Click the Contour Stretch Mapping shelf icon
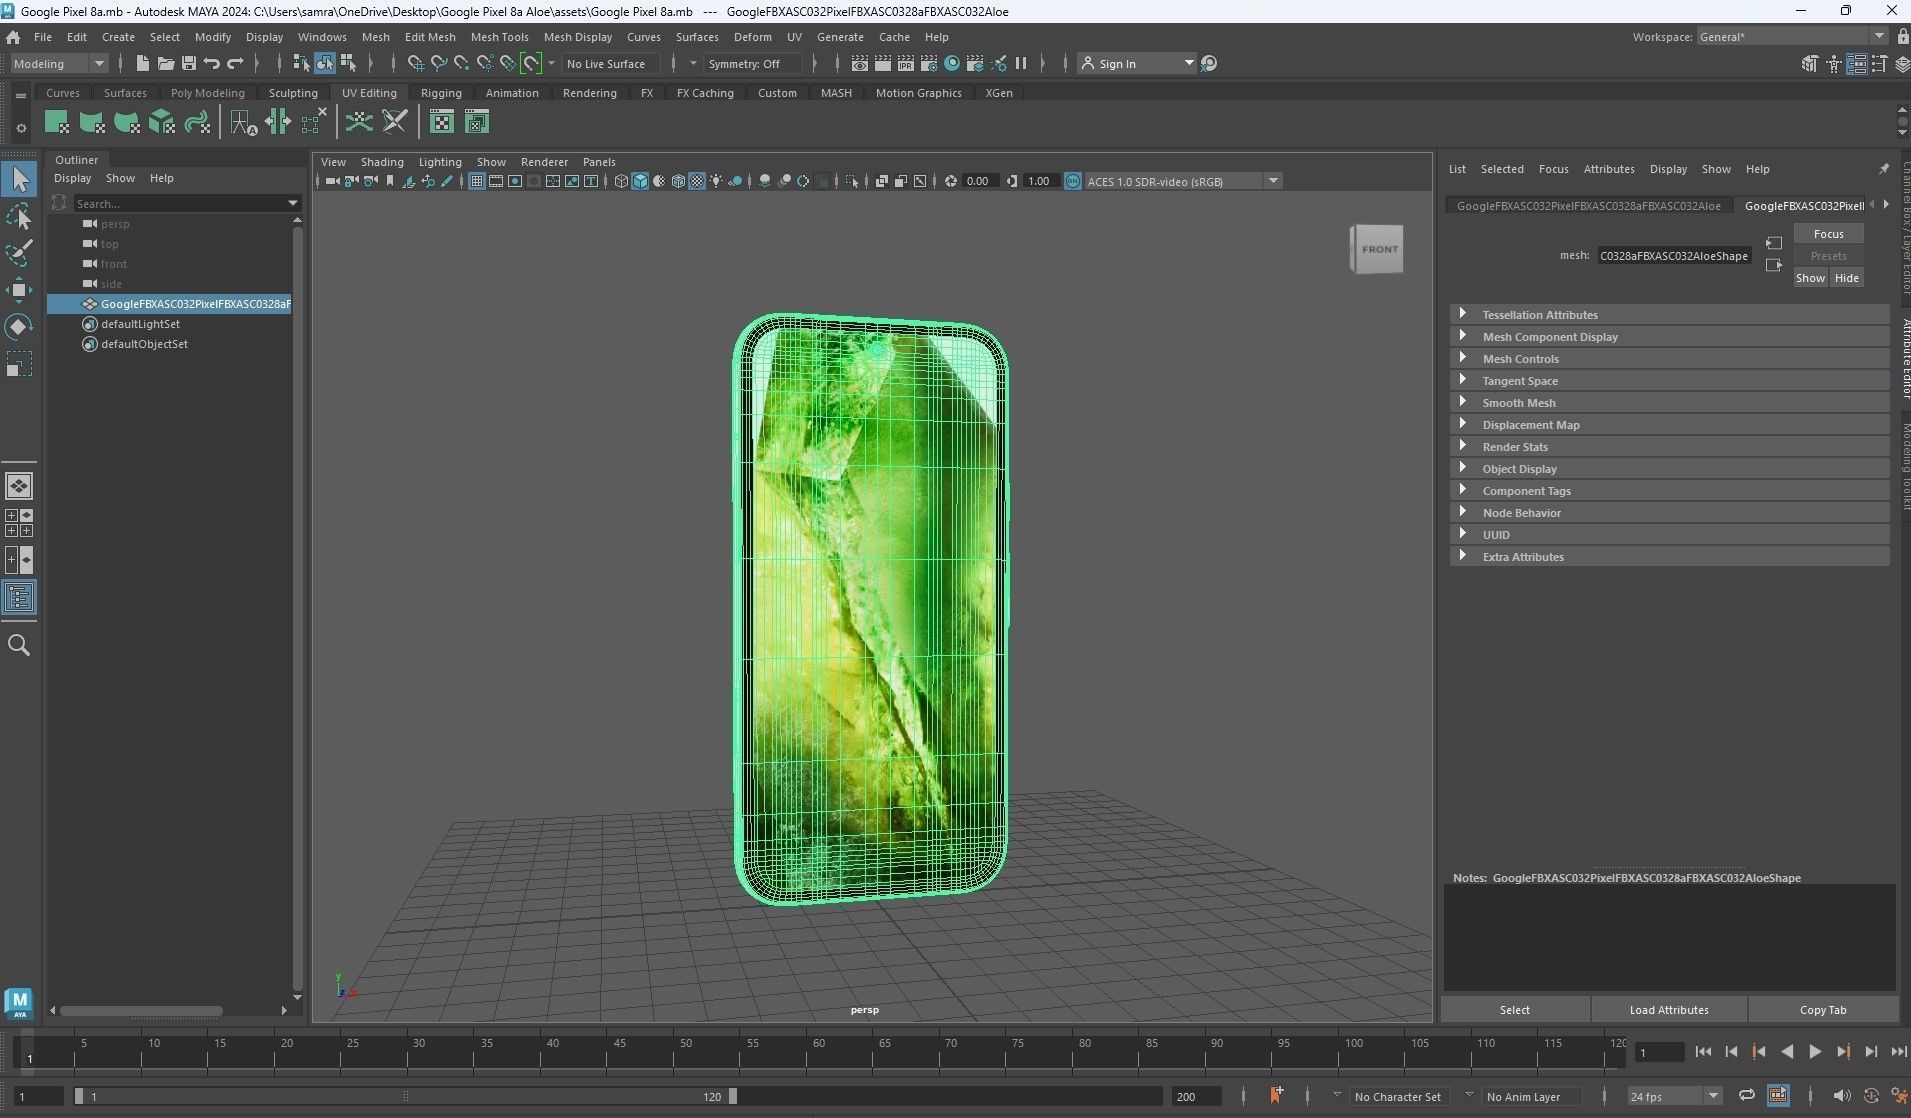 (197, 122)
